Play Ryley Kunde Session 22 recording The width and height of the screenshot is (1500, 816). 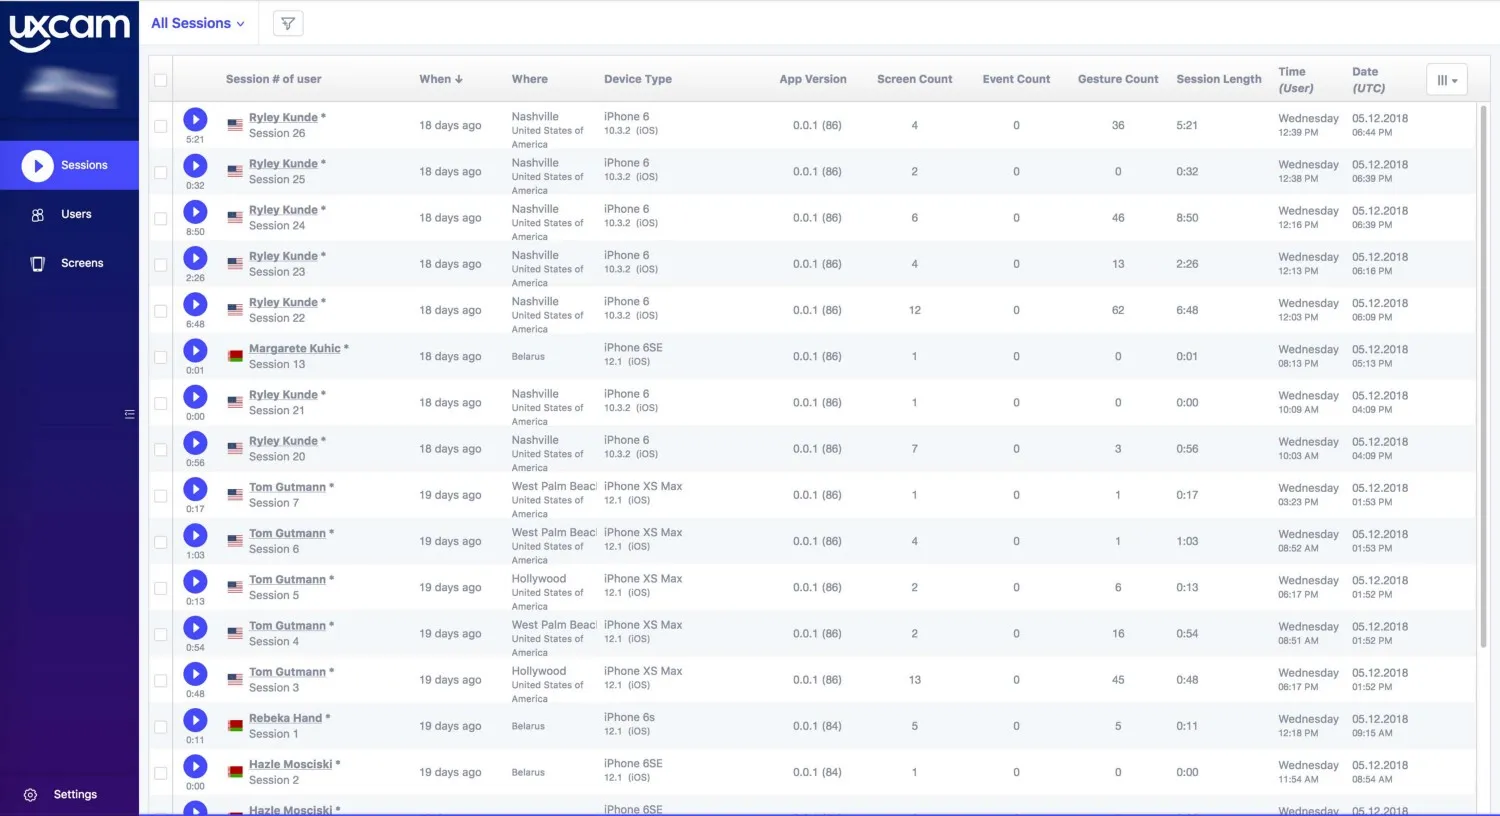[195, 303]
